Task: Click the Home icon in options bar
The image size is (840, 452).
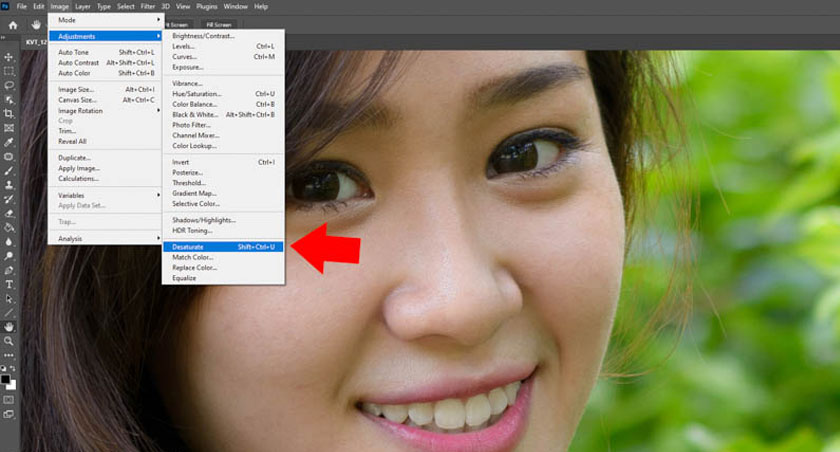Action: (x=13, y=25)
